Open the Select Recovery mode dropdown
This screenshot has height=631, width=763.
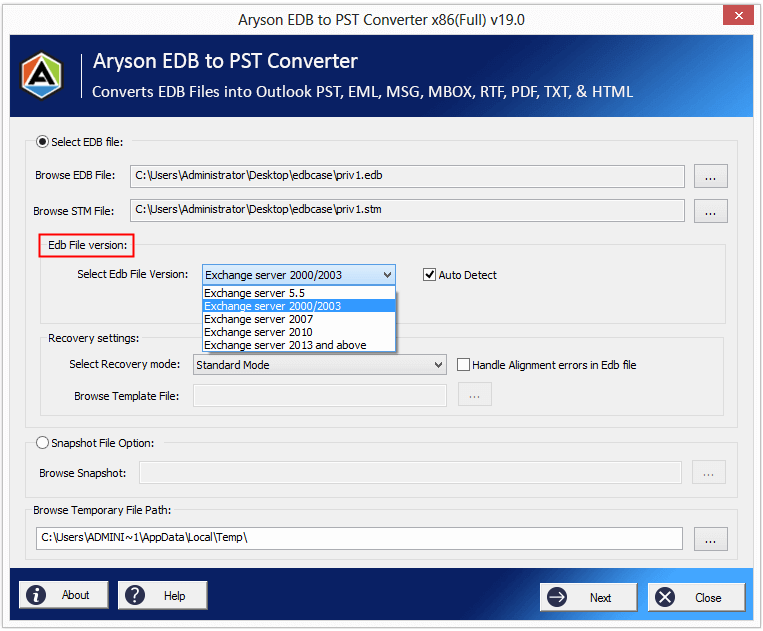[x=320, y=365]
